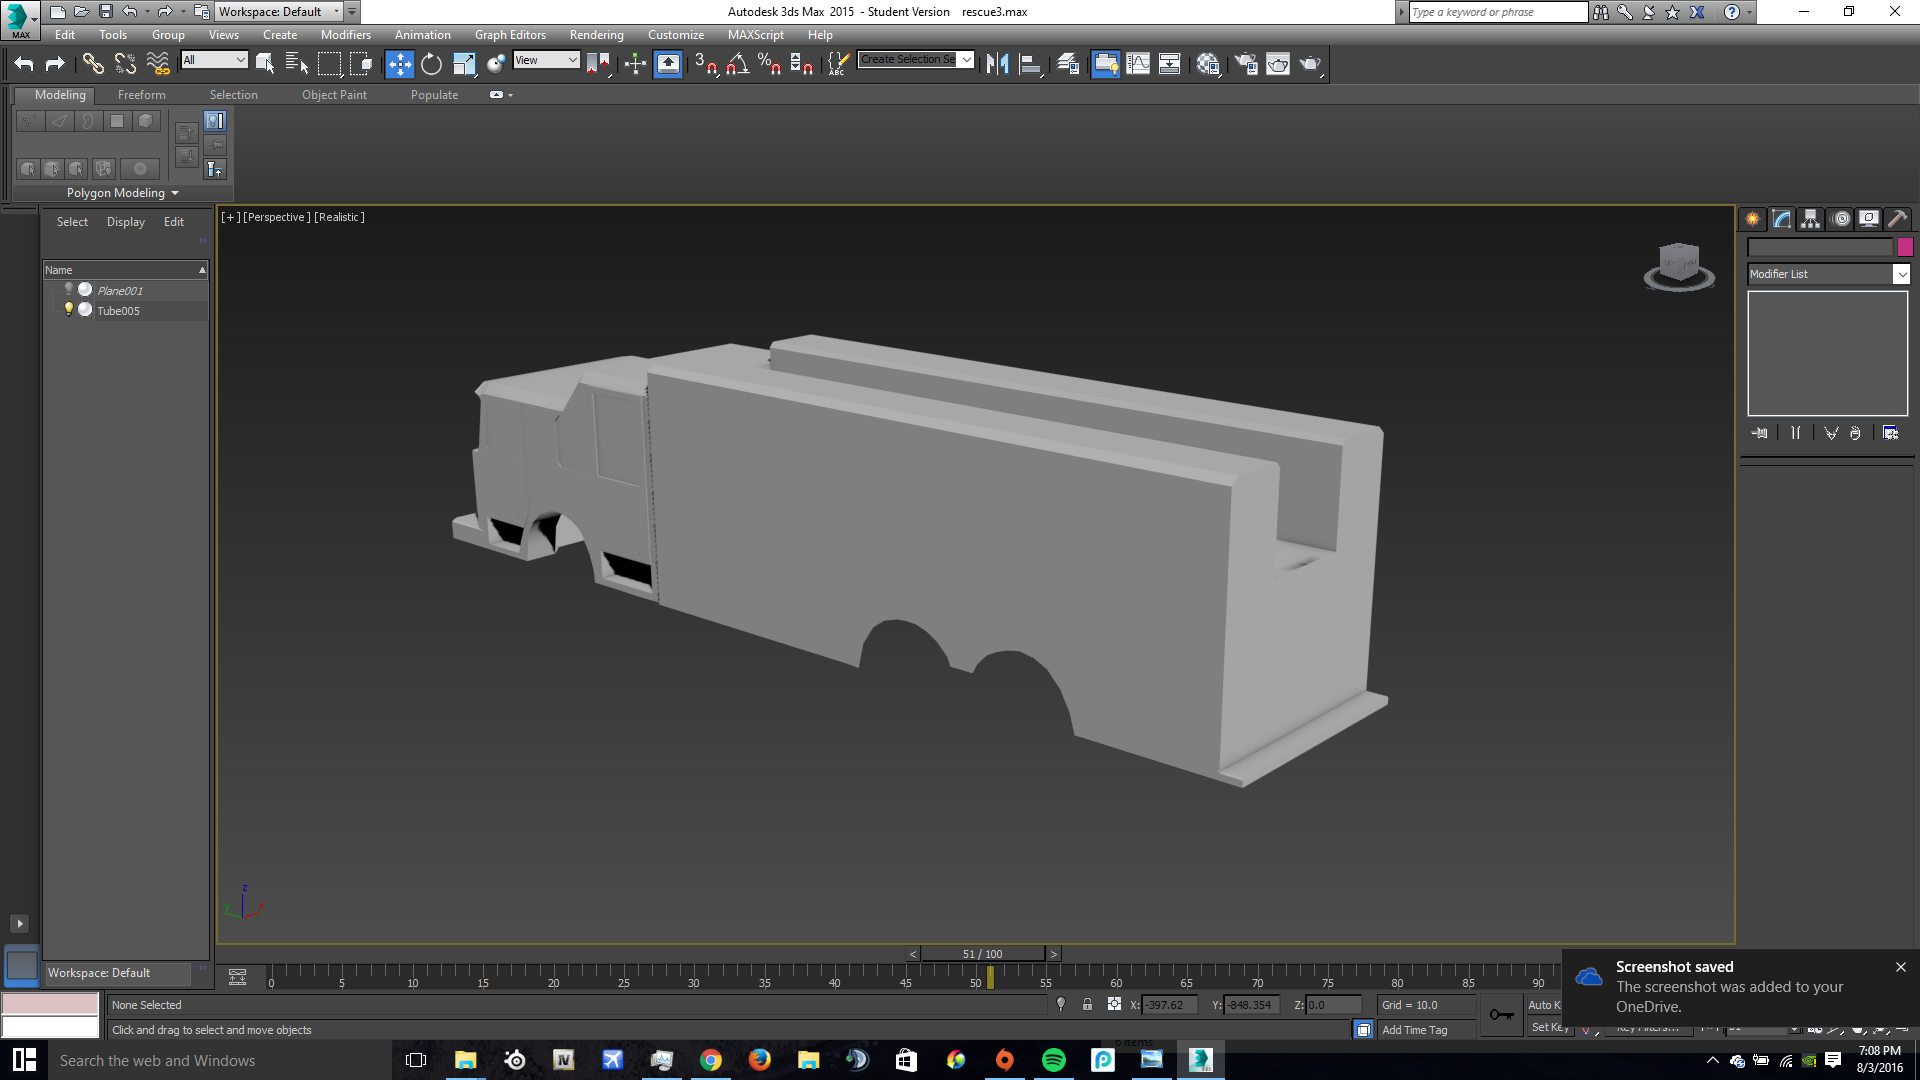Click the Select and Link chain icon

point(93,64)
